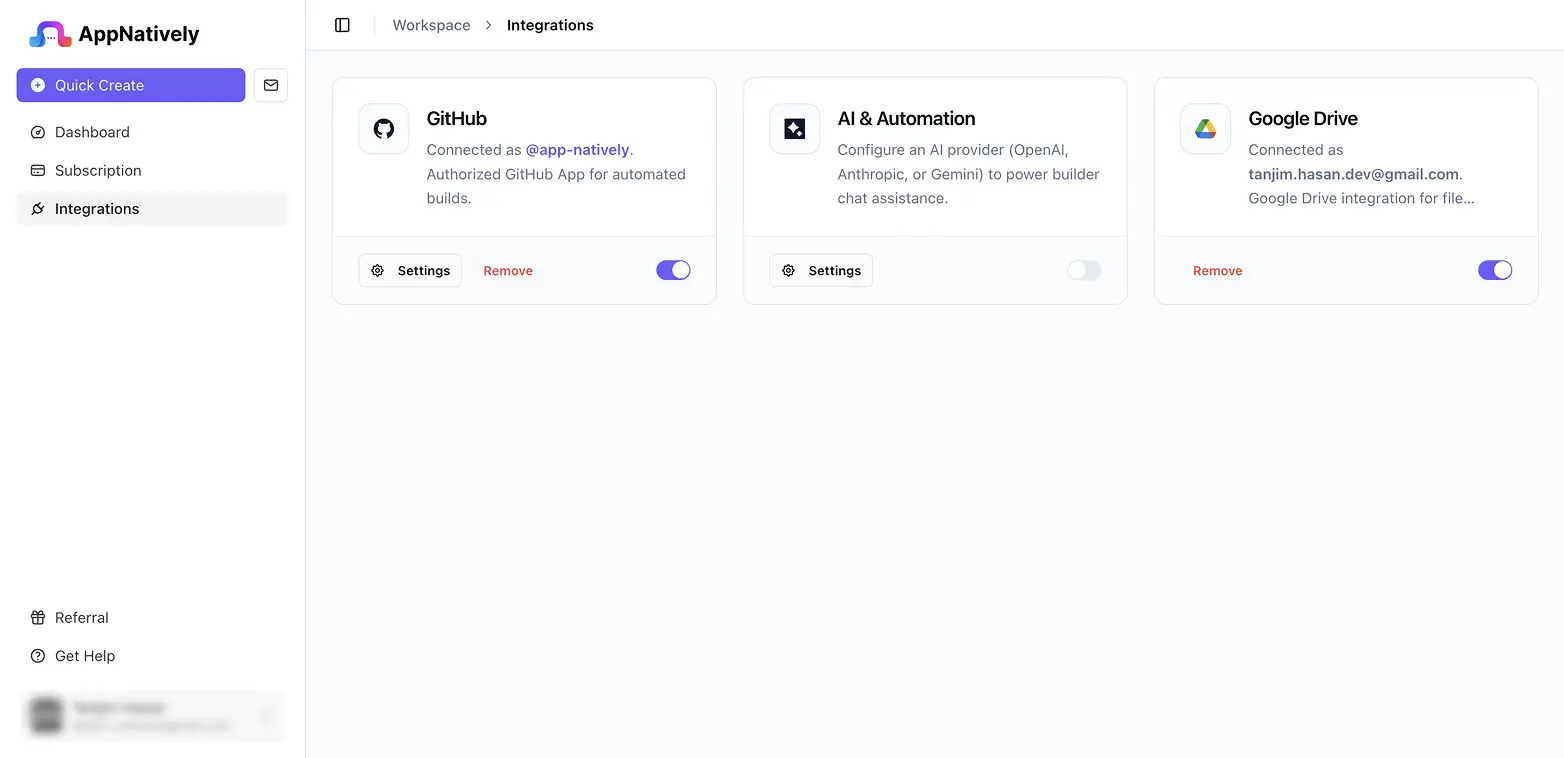Open the mail inbox icon button
The width and height of the screenshot is (1564, 758).
tap(271, 85)
